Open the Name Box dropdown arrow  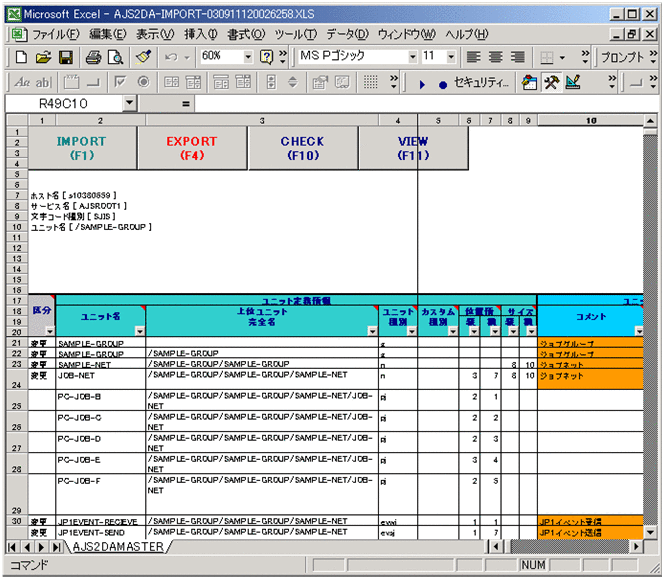pyautogui.click(x=130, y=103)
